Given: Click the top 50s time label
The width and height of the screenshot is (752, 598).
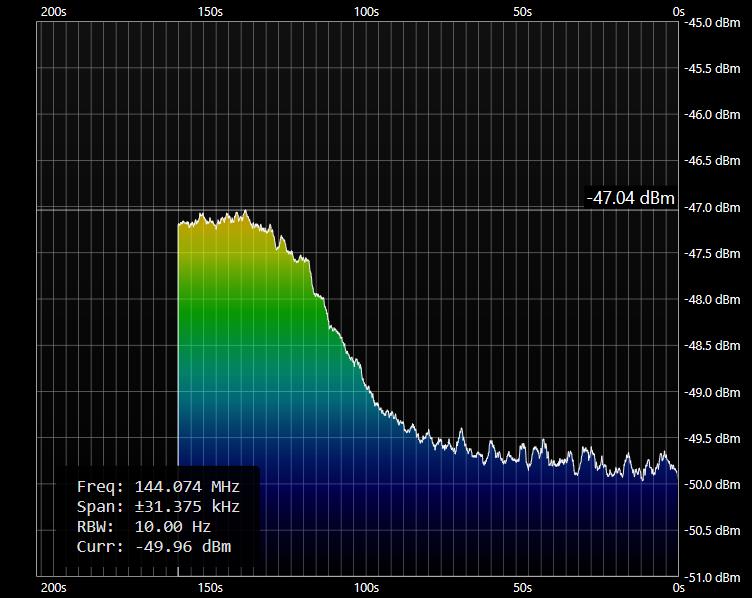Looking at the screenshot, I should coord(522,12).
